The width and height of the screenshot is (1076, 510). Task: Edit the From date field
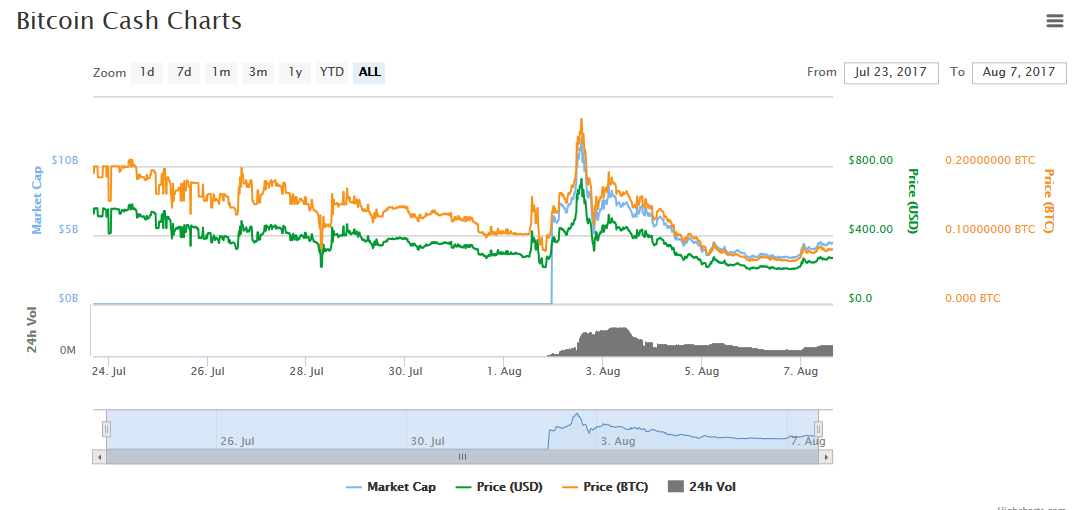tap(891, 73)
